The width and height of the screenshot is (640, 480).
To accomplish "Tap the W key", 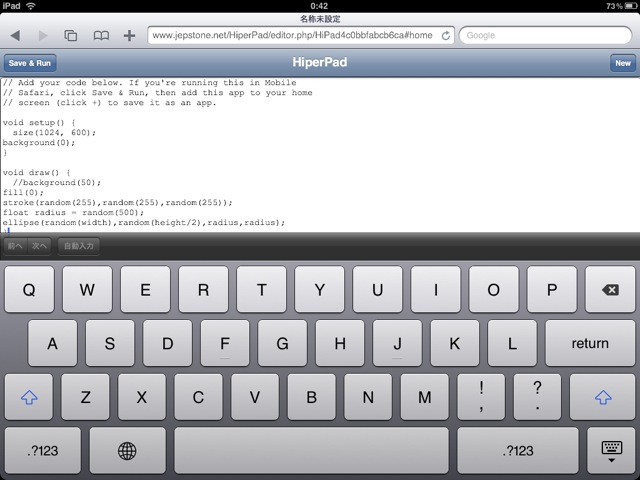I will 87,289.
